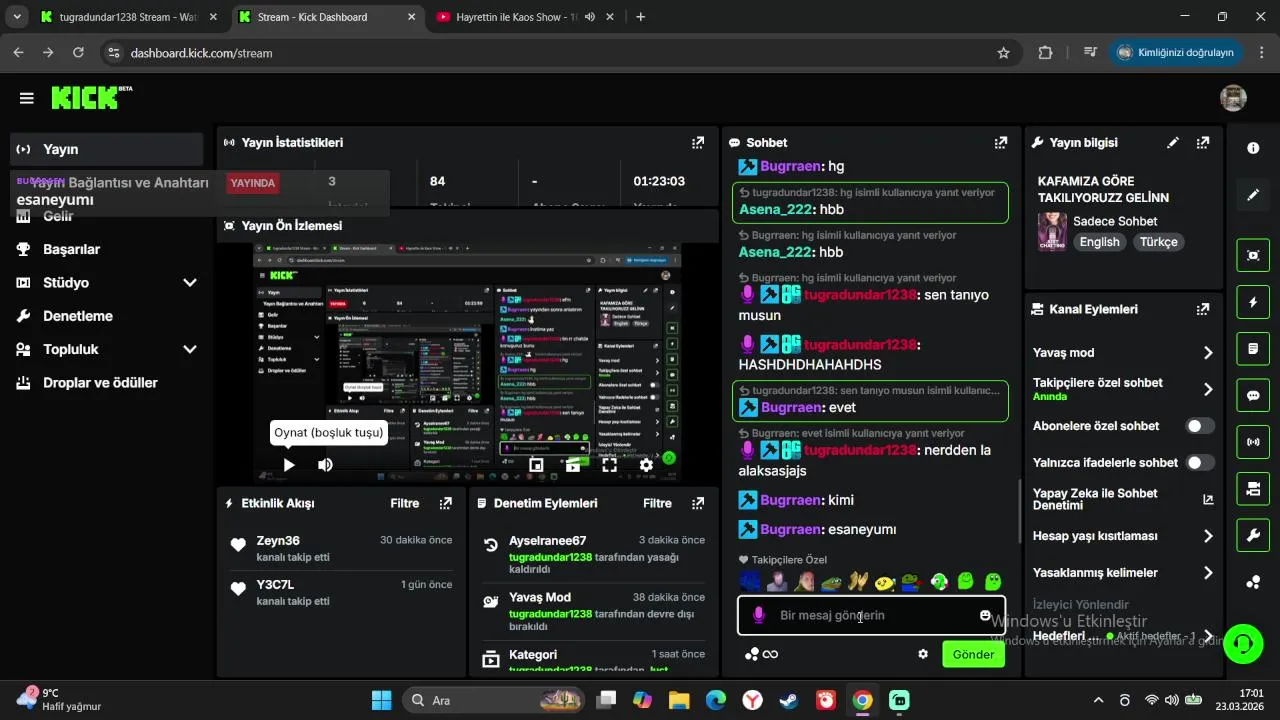Viewport: 1280px width, 720px height.
Task: Open Yasaklanmış kelimeler settings
Action: point(1123,573)
